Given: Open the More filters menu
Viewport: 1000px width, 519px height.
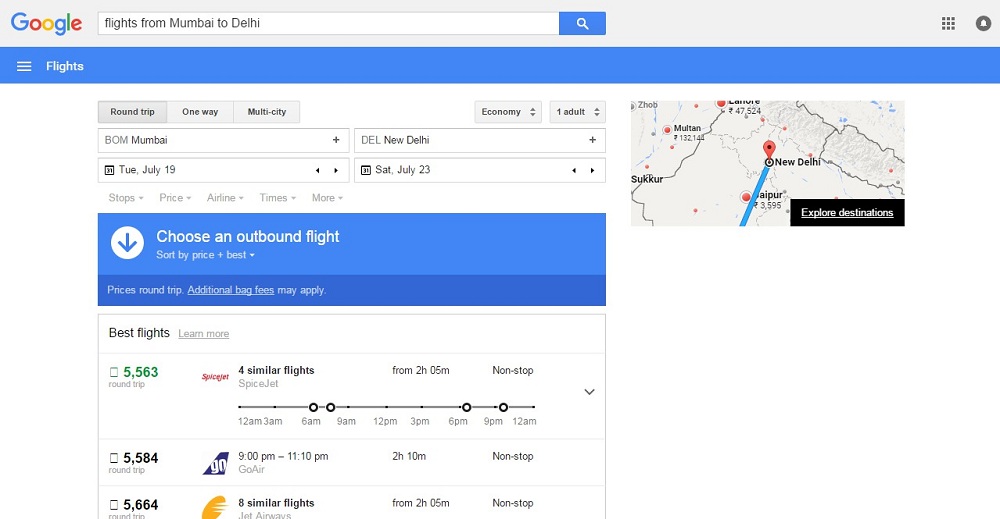Looking at the screenshot, I should (327, 198).
